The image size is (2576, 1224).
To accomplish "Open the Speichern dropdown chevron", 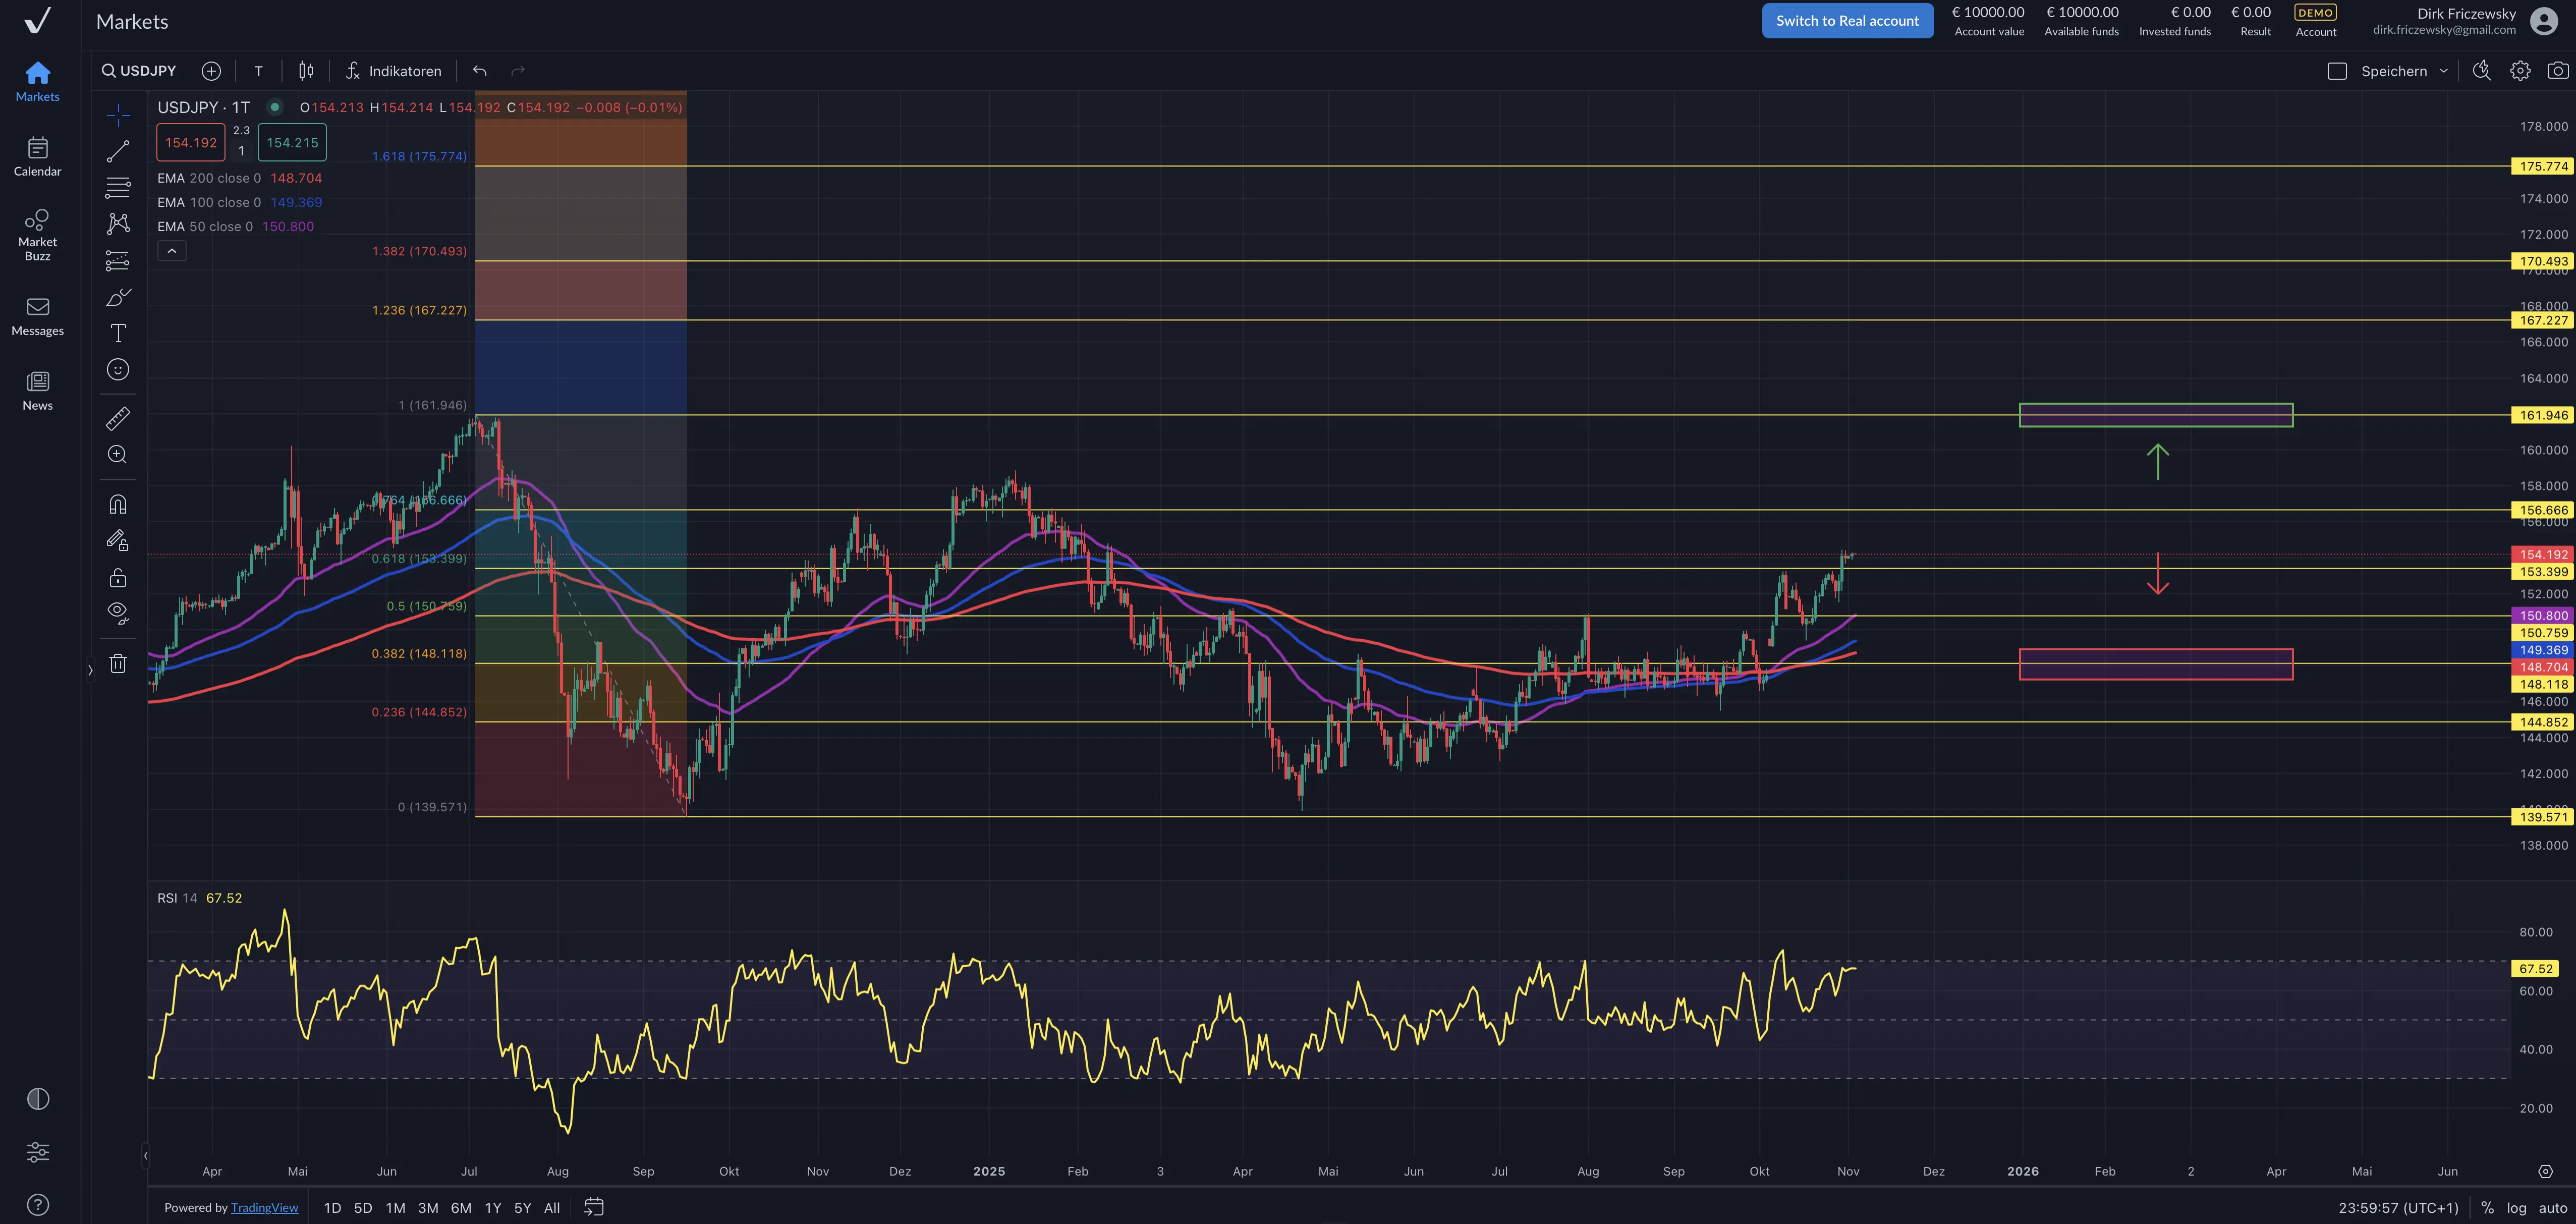I will (2444, 70).
